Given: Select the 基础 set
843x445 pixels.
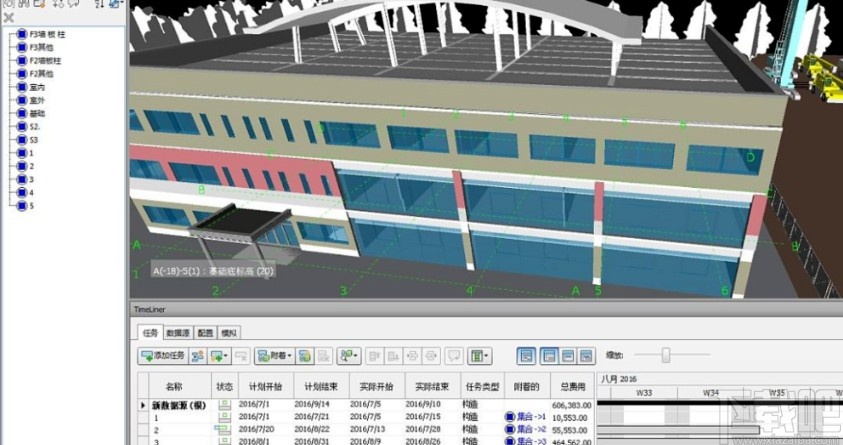Looking at the screenshot, I should pos(37,113).
